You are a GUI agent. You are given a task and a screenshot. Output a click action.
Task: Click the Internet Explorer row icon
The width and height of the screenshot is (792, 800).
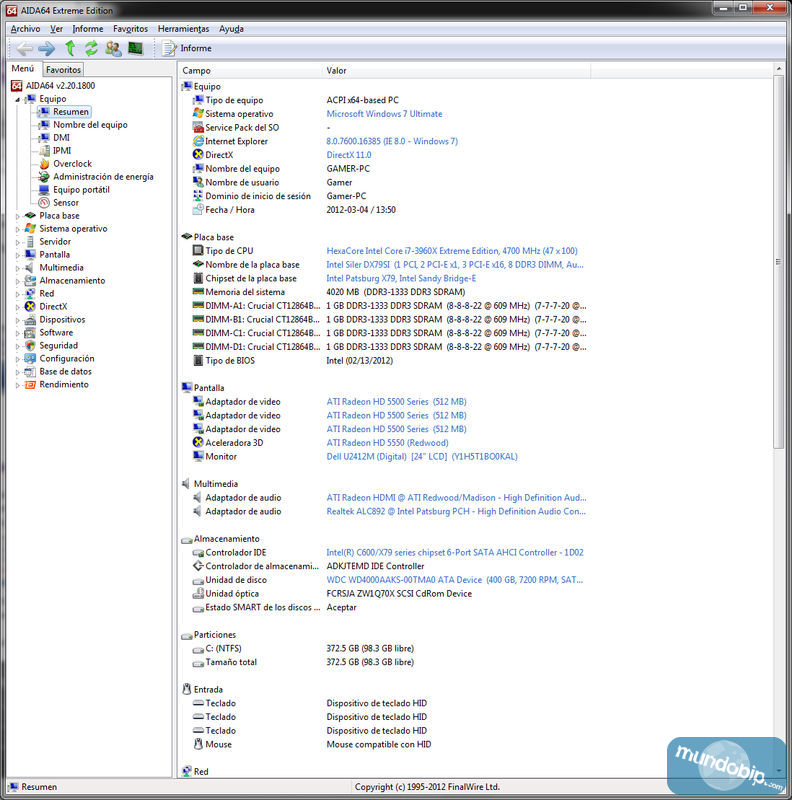(x=198, y=141)
